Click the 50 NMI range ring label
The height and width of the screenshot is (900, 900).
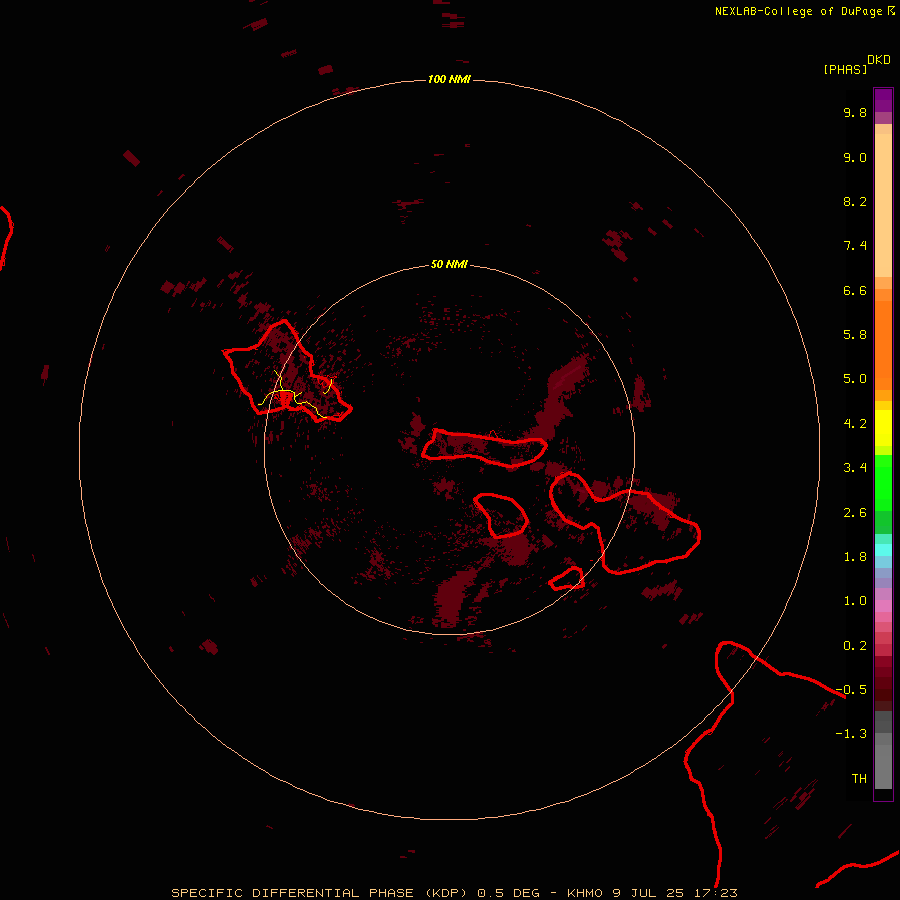pyautogui.click(x=449, y=264)
